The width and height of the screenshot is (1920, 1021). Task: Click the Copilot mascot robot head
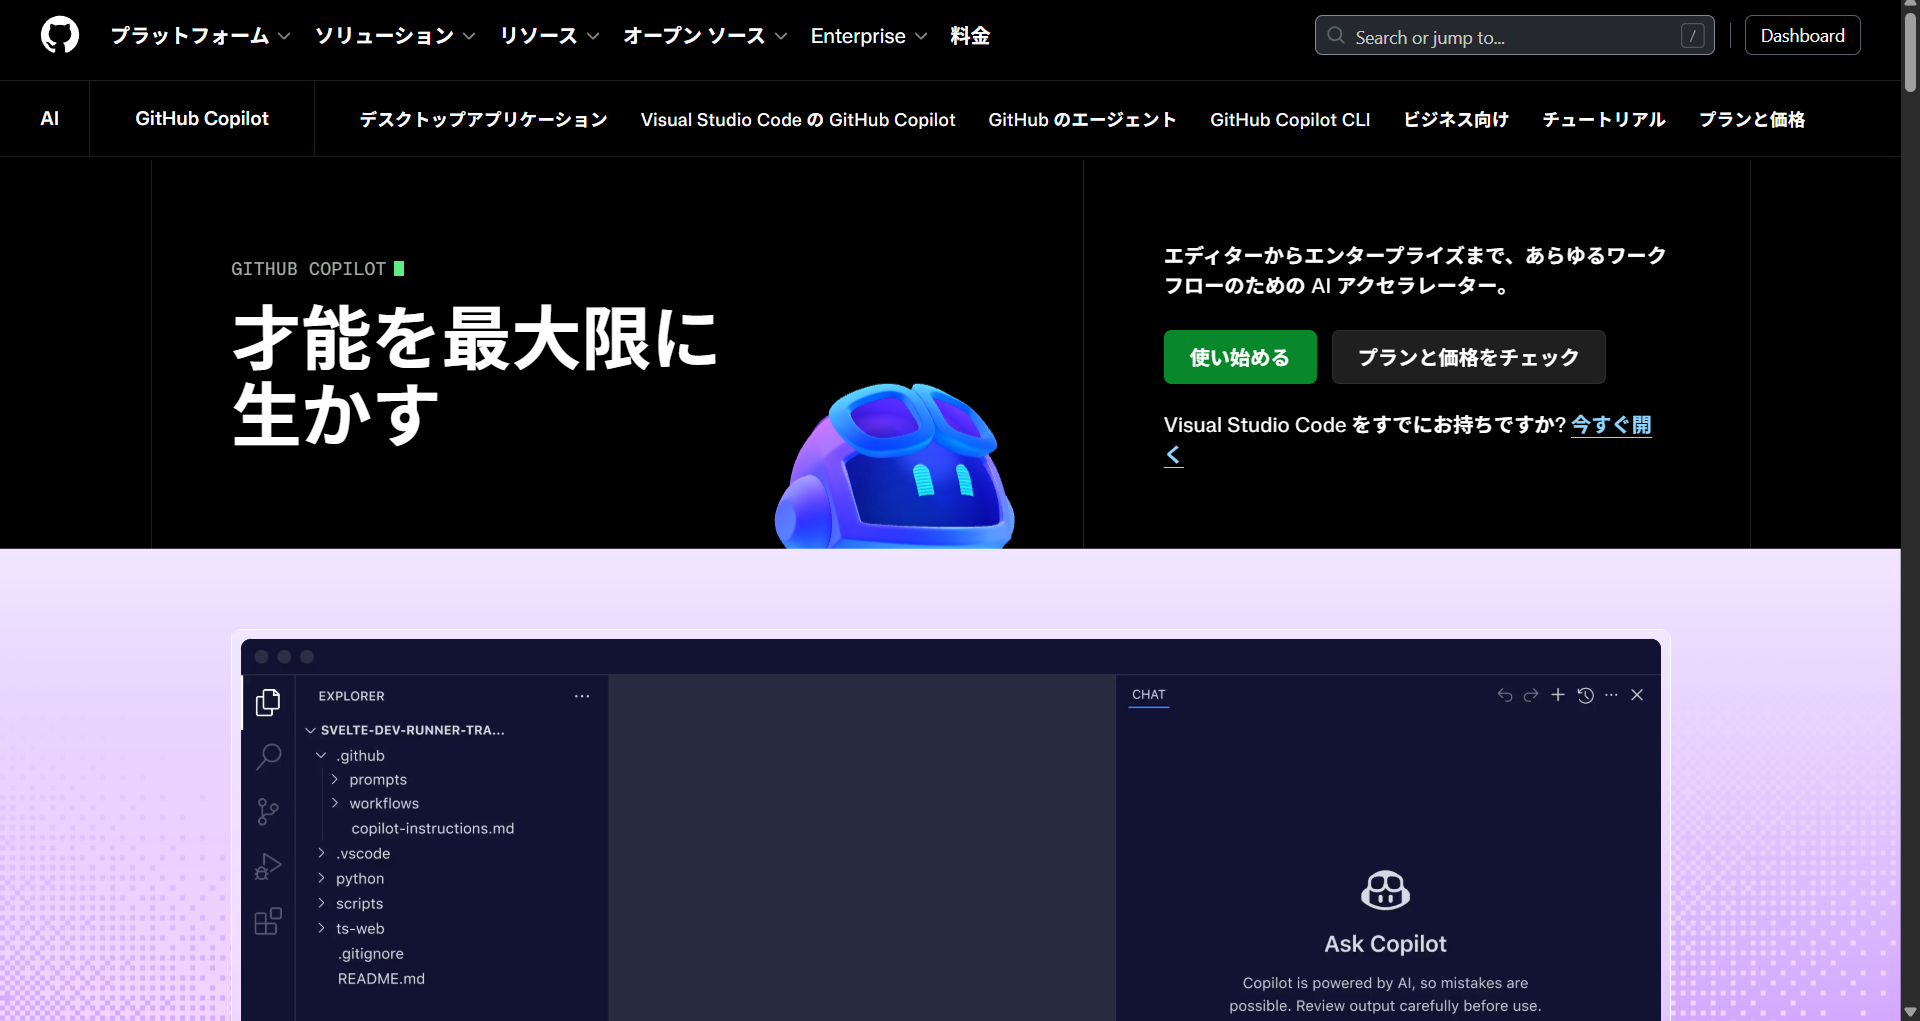tap(895, 466)
